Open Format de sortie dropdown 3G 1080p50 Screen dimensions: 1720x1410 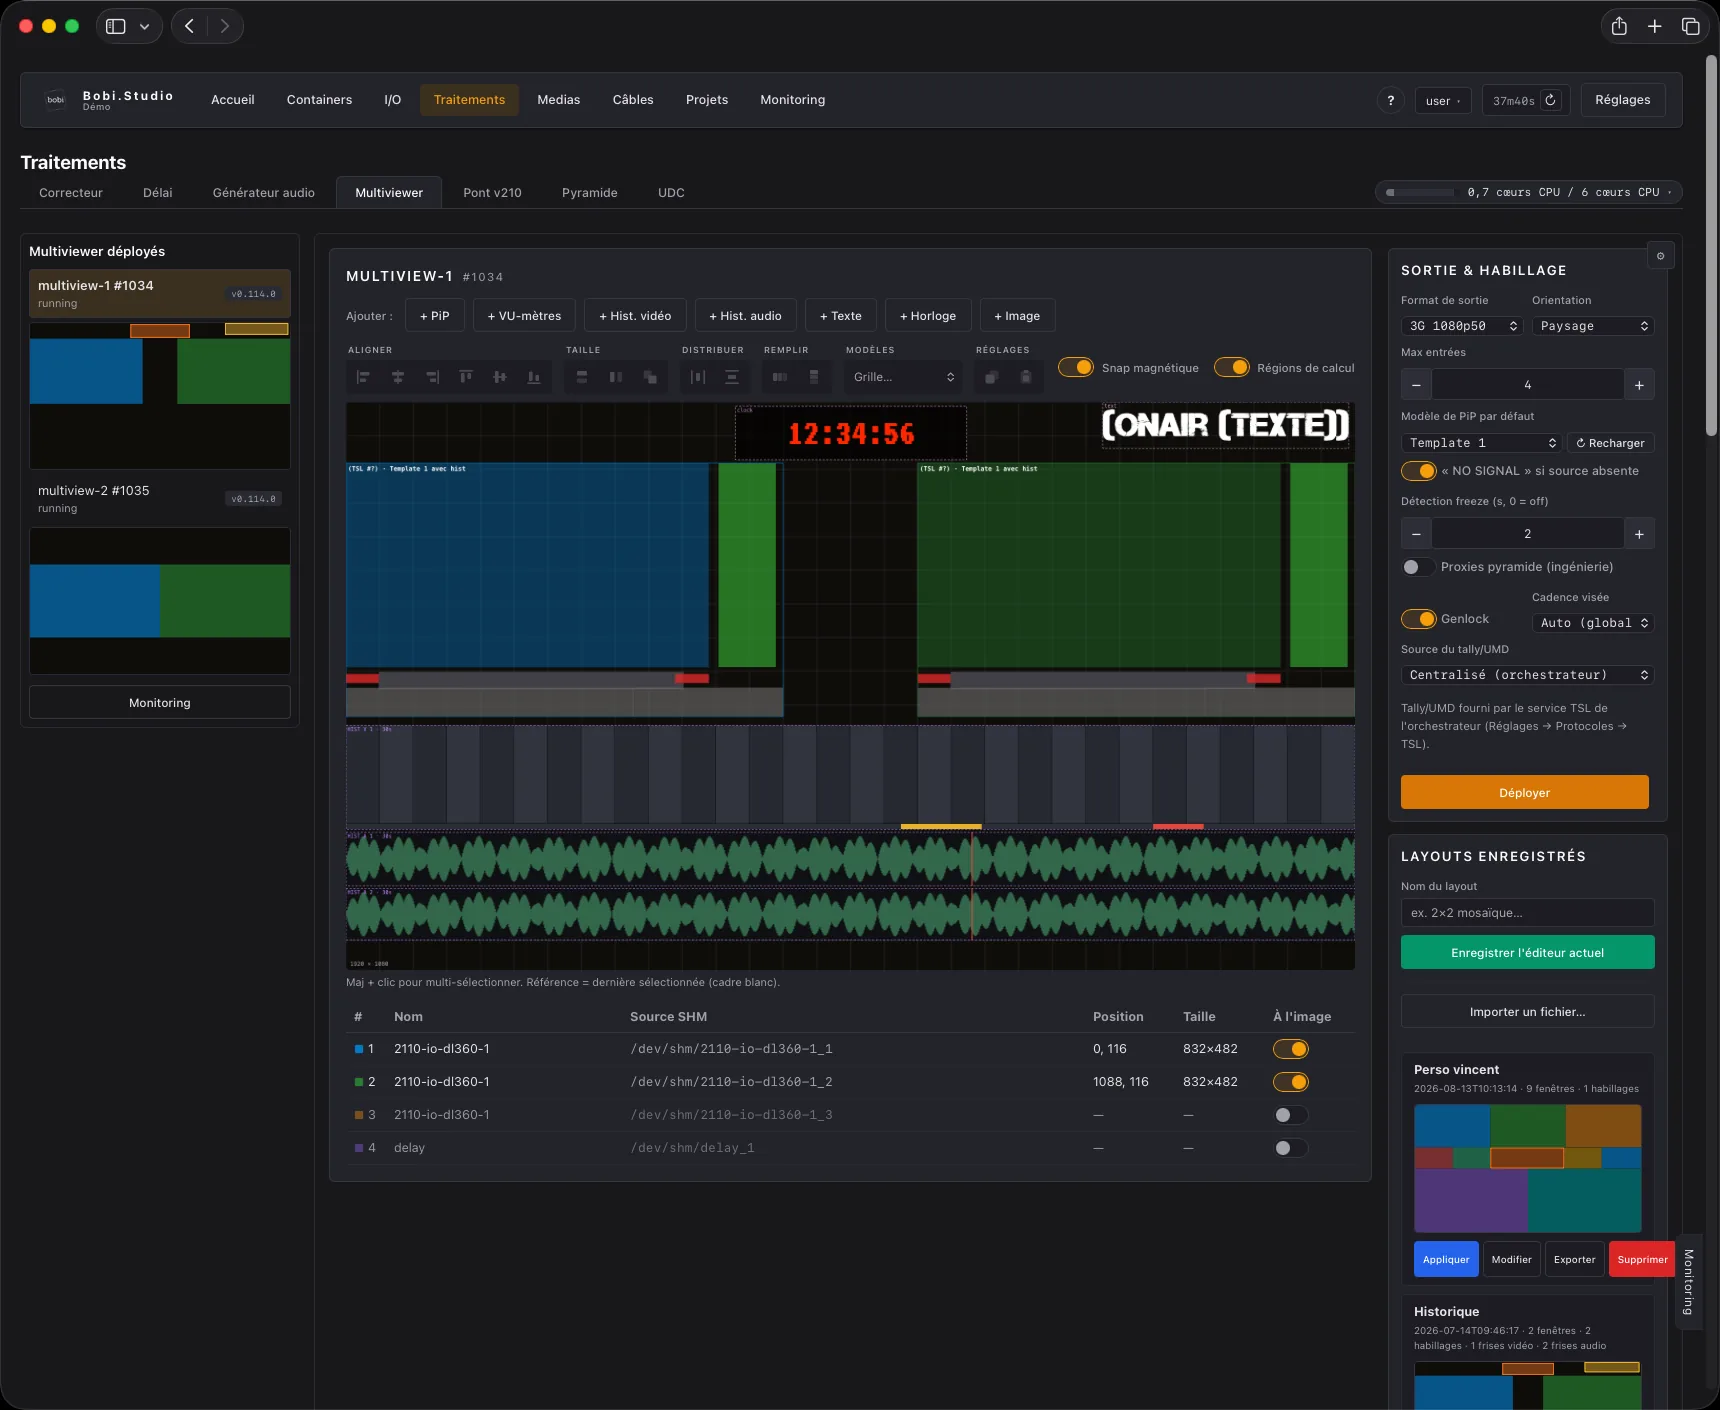point(1462,326)
